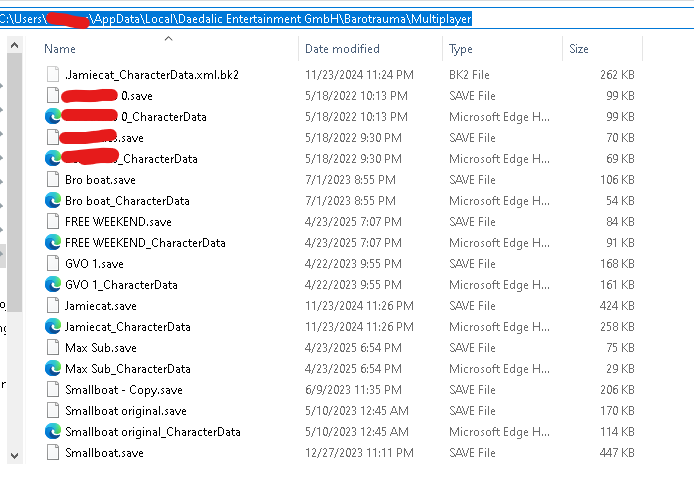Screen dimensions: 694x477
Task: Select the Smallboat - Copy.save file icon
Action: tap(53, 389)
